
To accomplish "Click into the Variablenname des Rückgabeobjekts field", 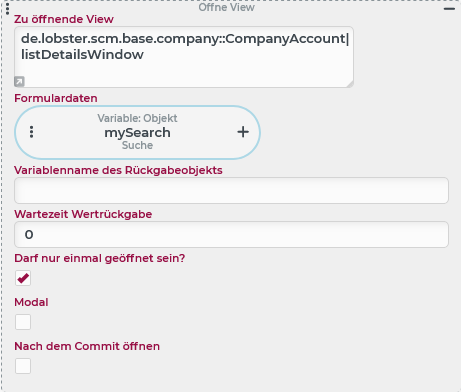I will [231, 190].
